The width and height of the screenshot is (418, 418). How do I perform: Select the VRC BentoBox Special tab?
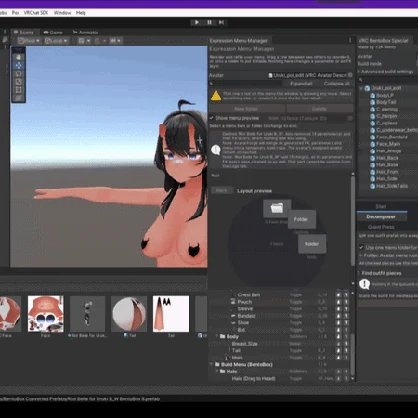click(384, 41)
